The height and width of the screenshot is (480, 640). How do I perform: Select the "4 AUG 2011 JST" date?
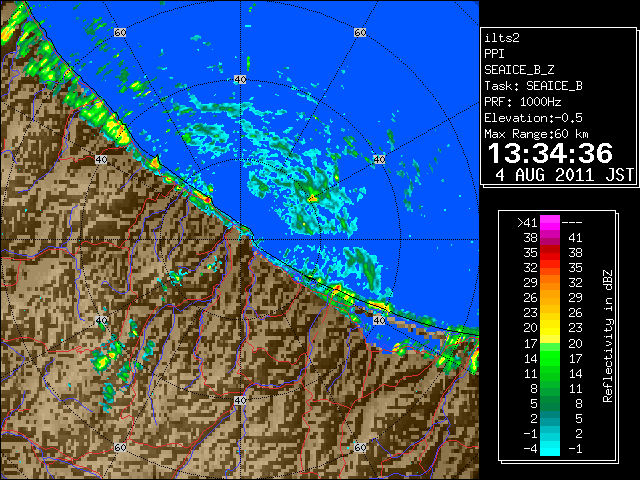564,175
